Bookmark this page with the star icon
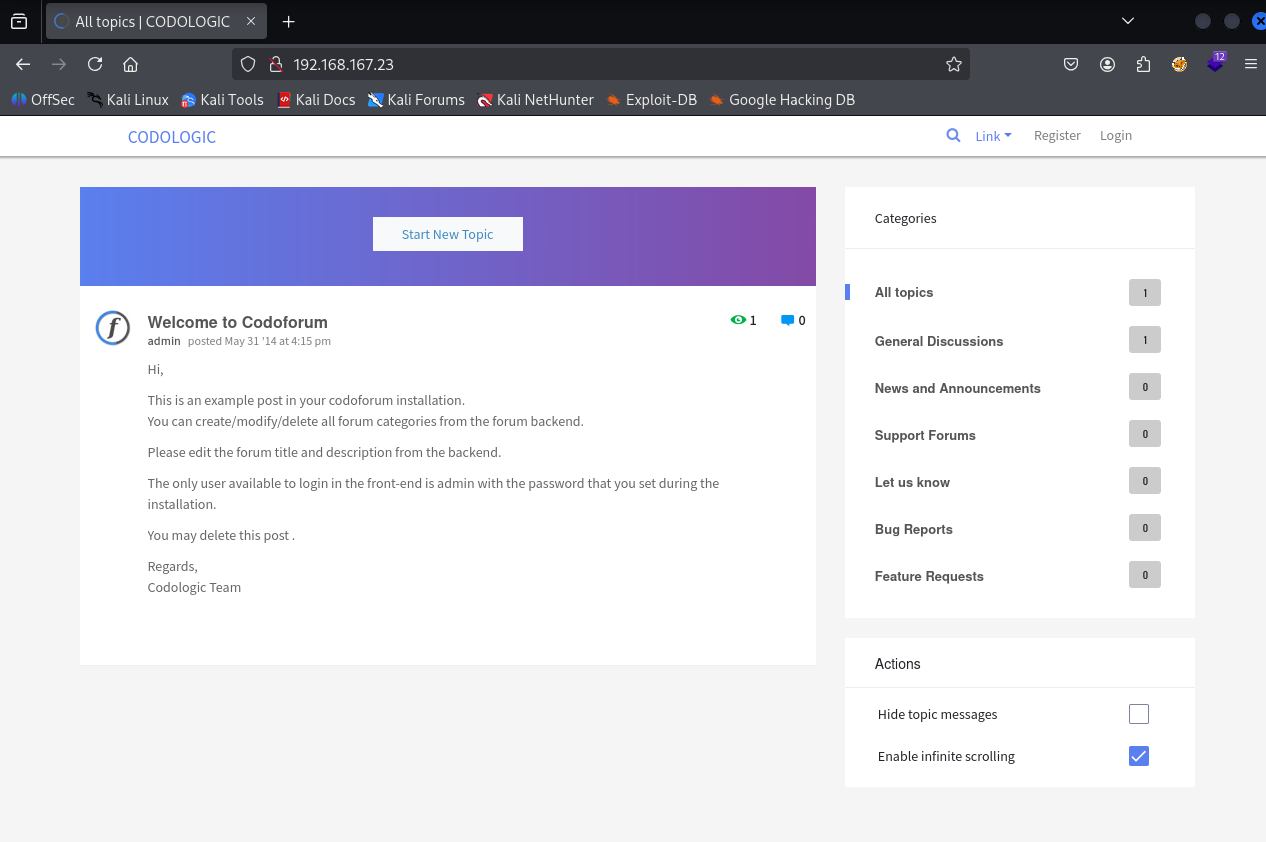 (953, 64)
